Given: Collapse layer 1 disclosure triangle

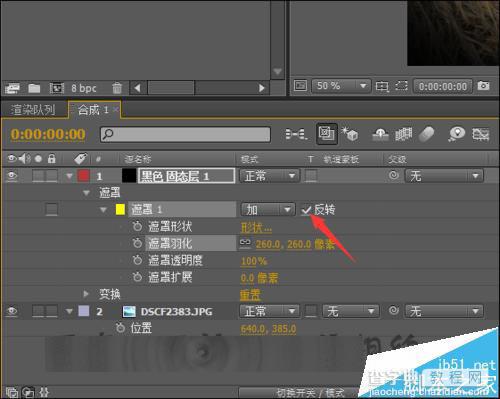Looking at the screenshot, I should 69,176.
